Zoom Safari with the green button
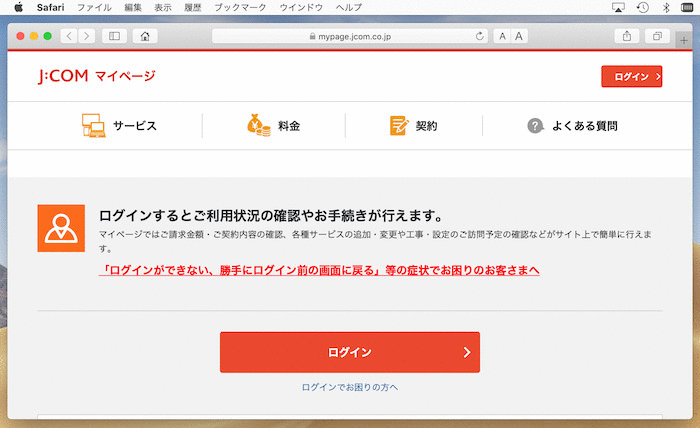 pos(48,36)
